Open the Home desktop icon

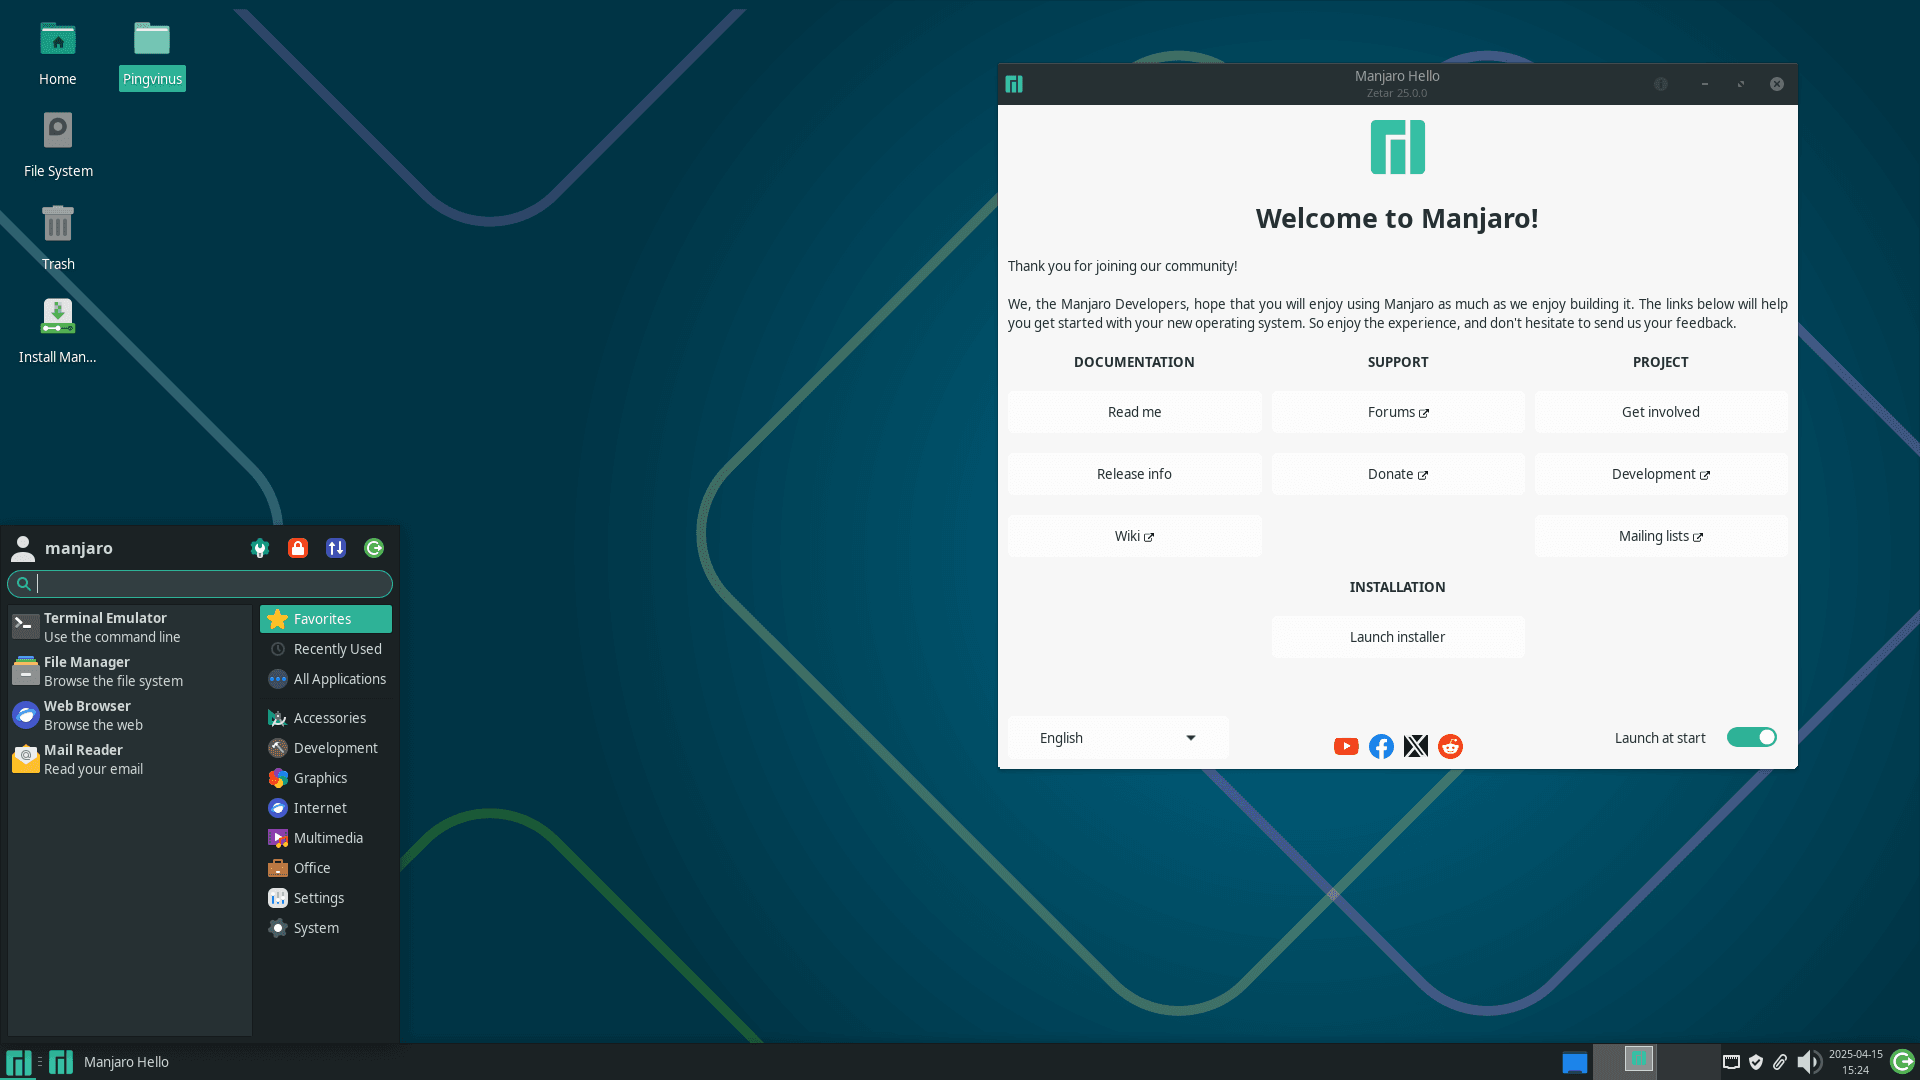58,55
